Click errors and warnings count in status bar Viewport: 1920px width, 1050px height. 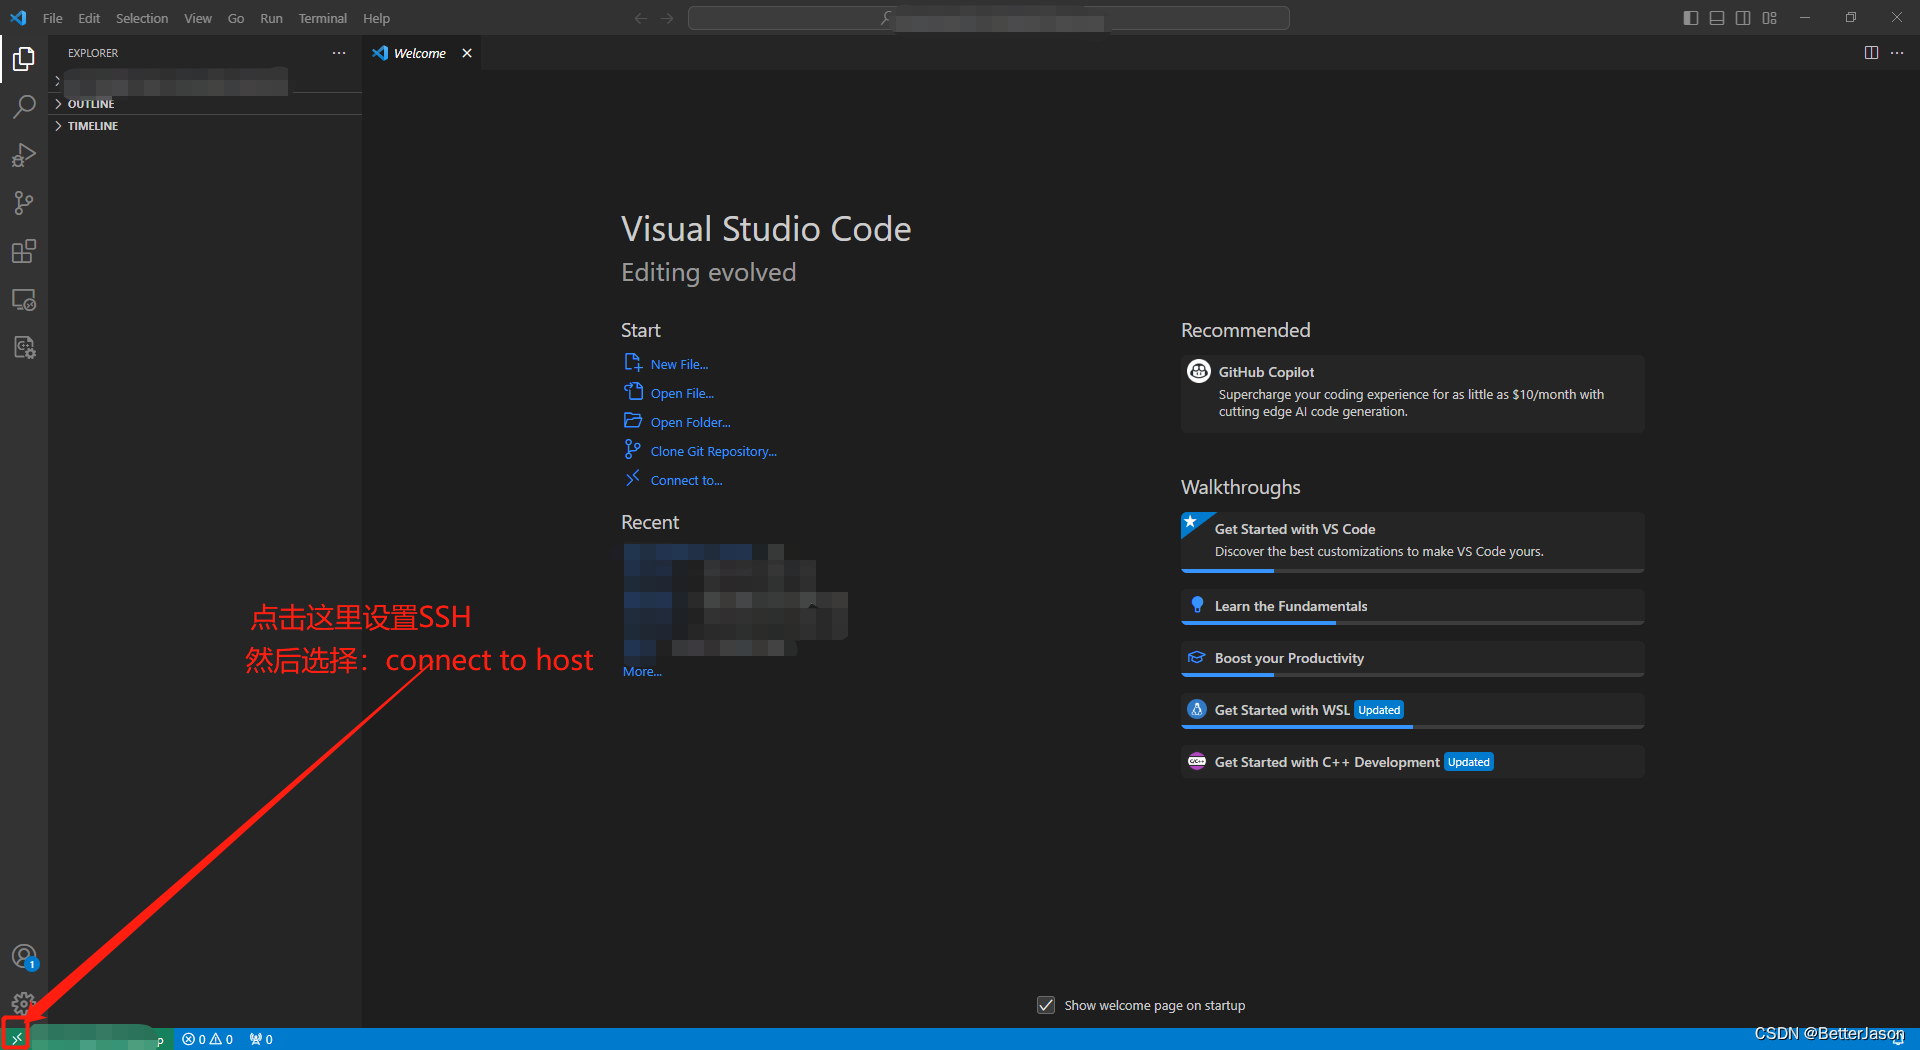click(208, 1039)
